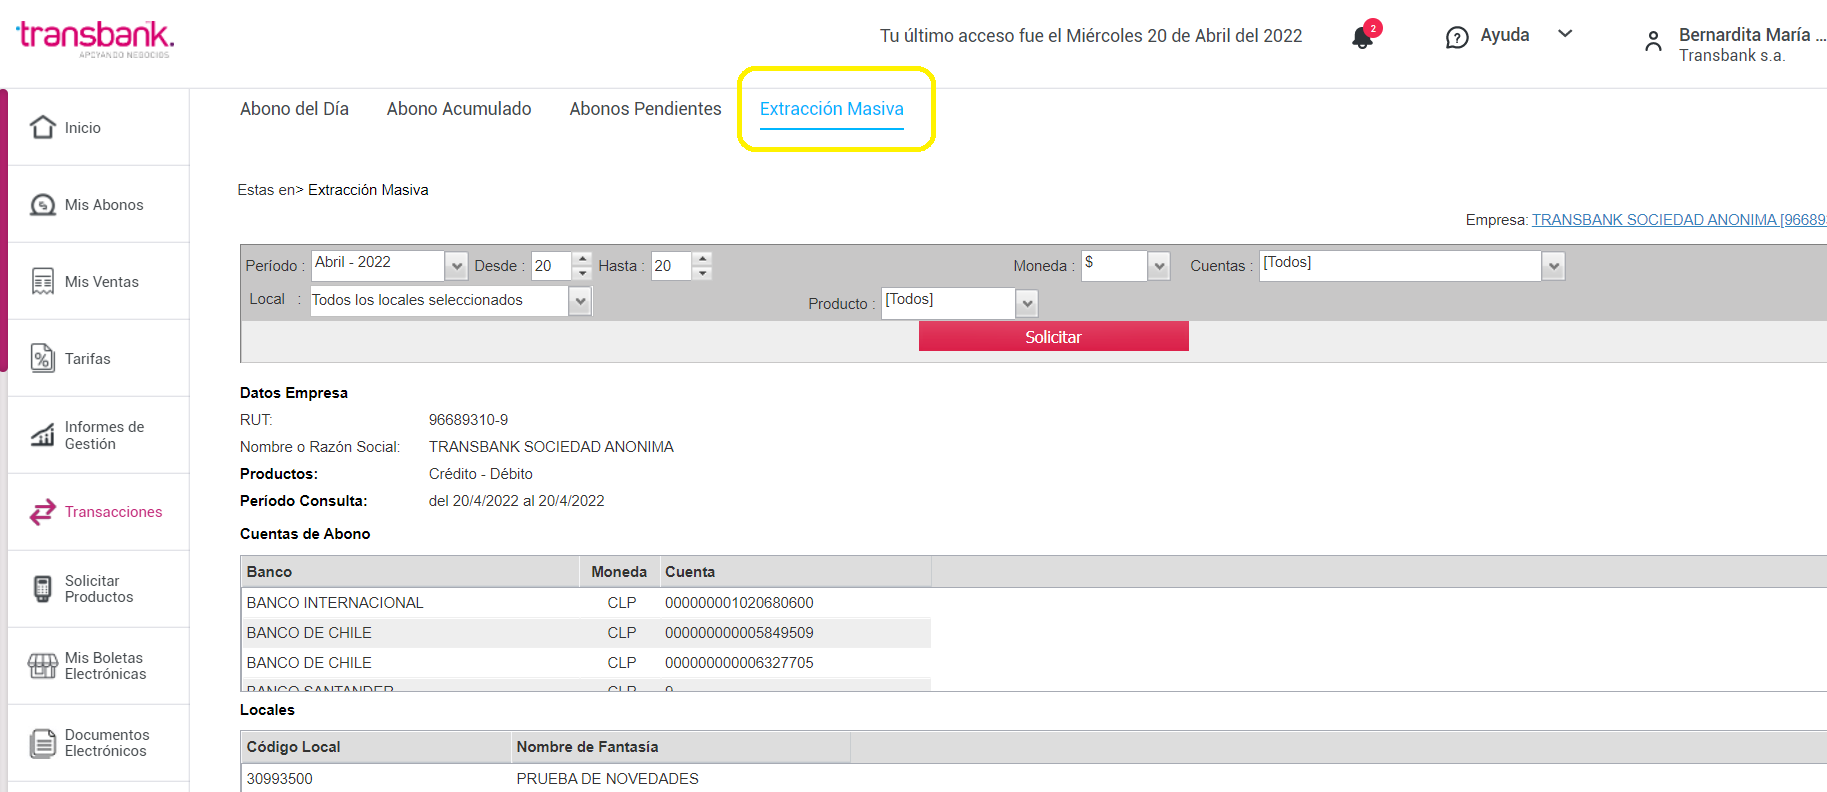Decrease the Hasta day value

(x=702, y=273)
